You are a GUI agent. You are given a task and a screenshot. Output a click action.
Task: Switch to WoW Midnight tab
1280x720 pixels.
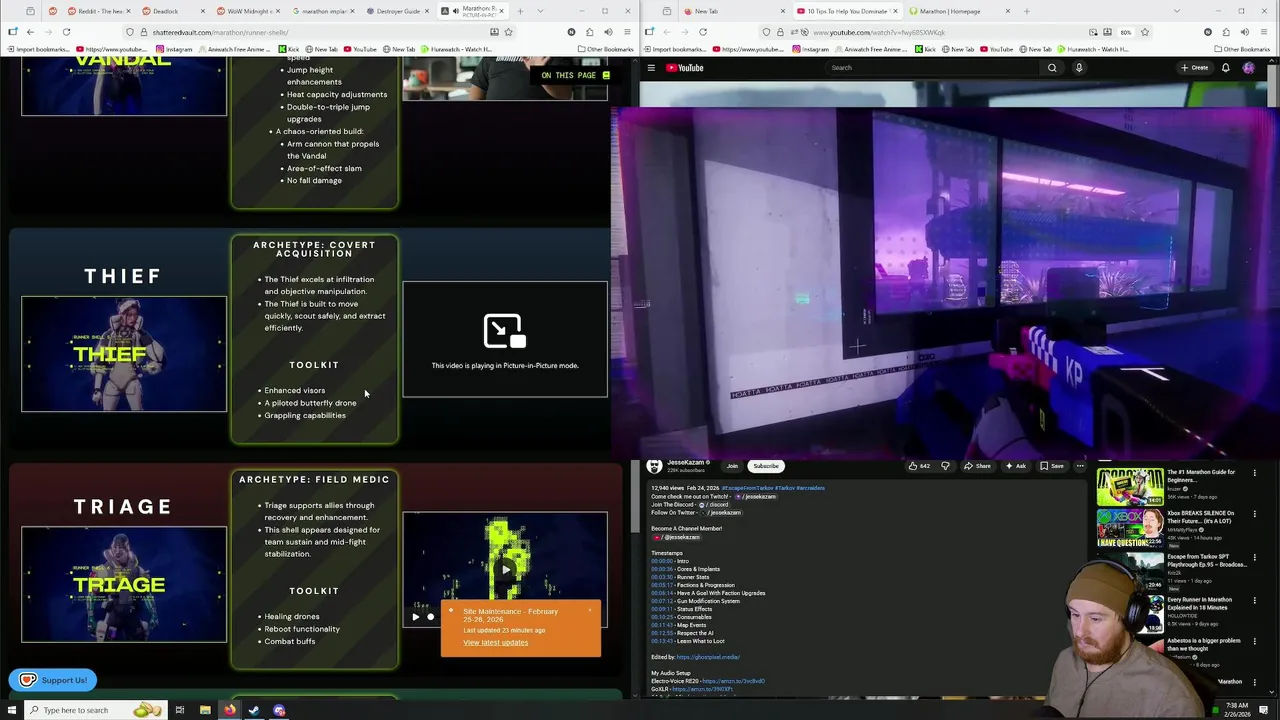(248, 11)
